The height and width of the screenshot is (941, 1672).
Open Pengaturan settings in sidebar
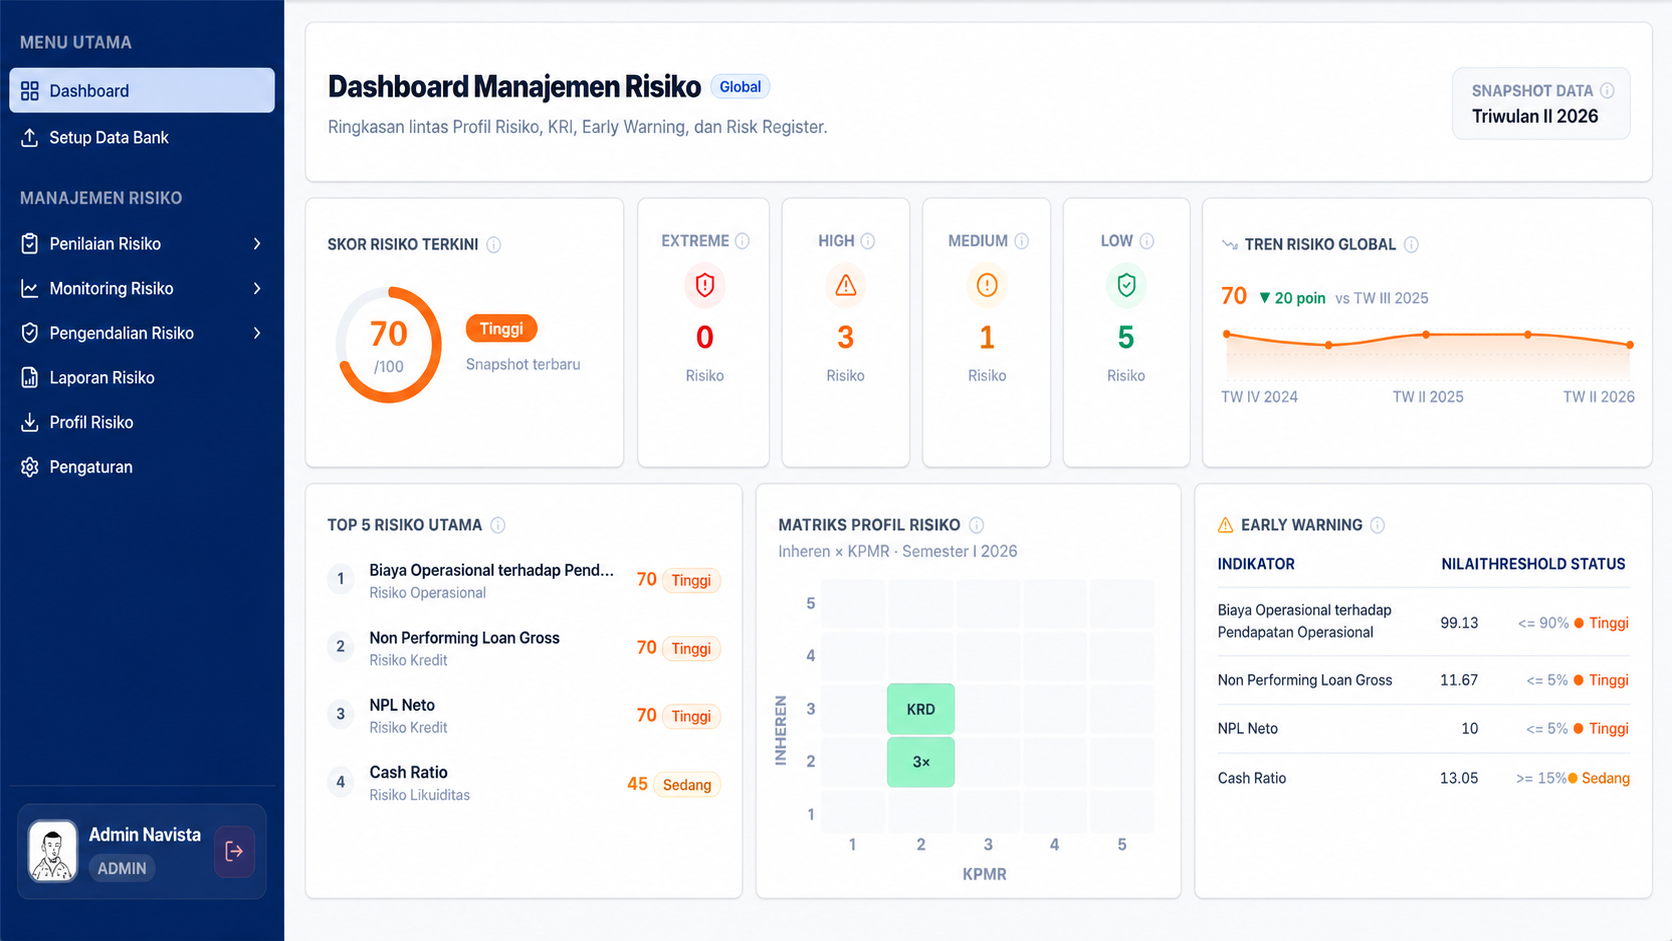pos(142,467)
